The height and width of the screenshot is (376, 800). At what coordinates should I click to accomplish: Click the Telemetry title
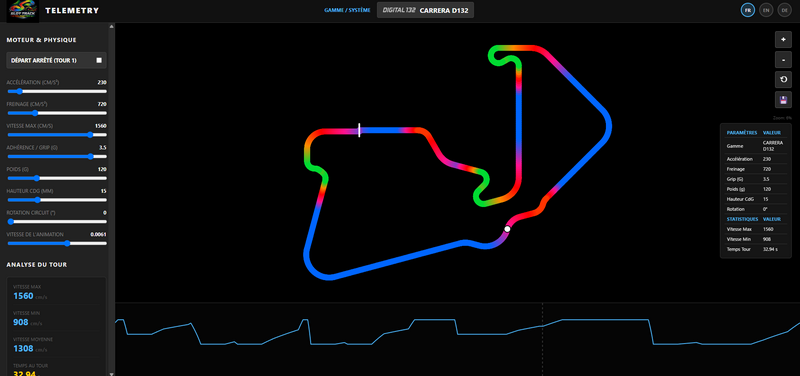tap(72, 11)
